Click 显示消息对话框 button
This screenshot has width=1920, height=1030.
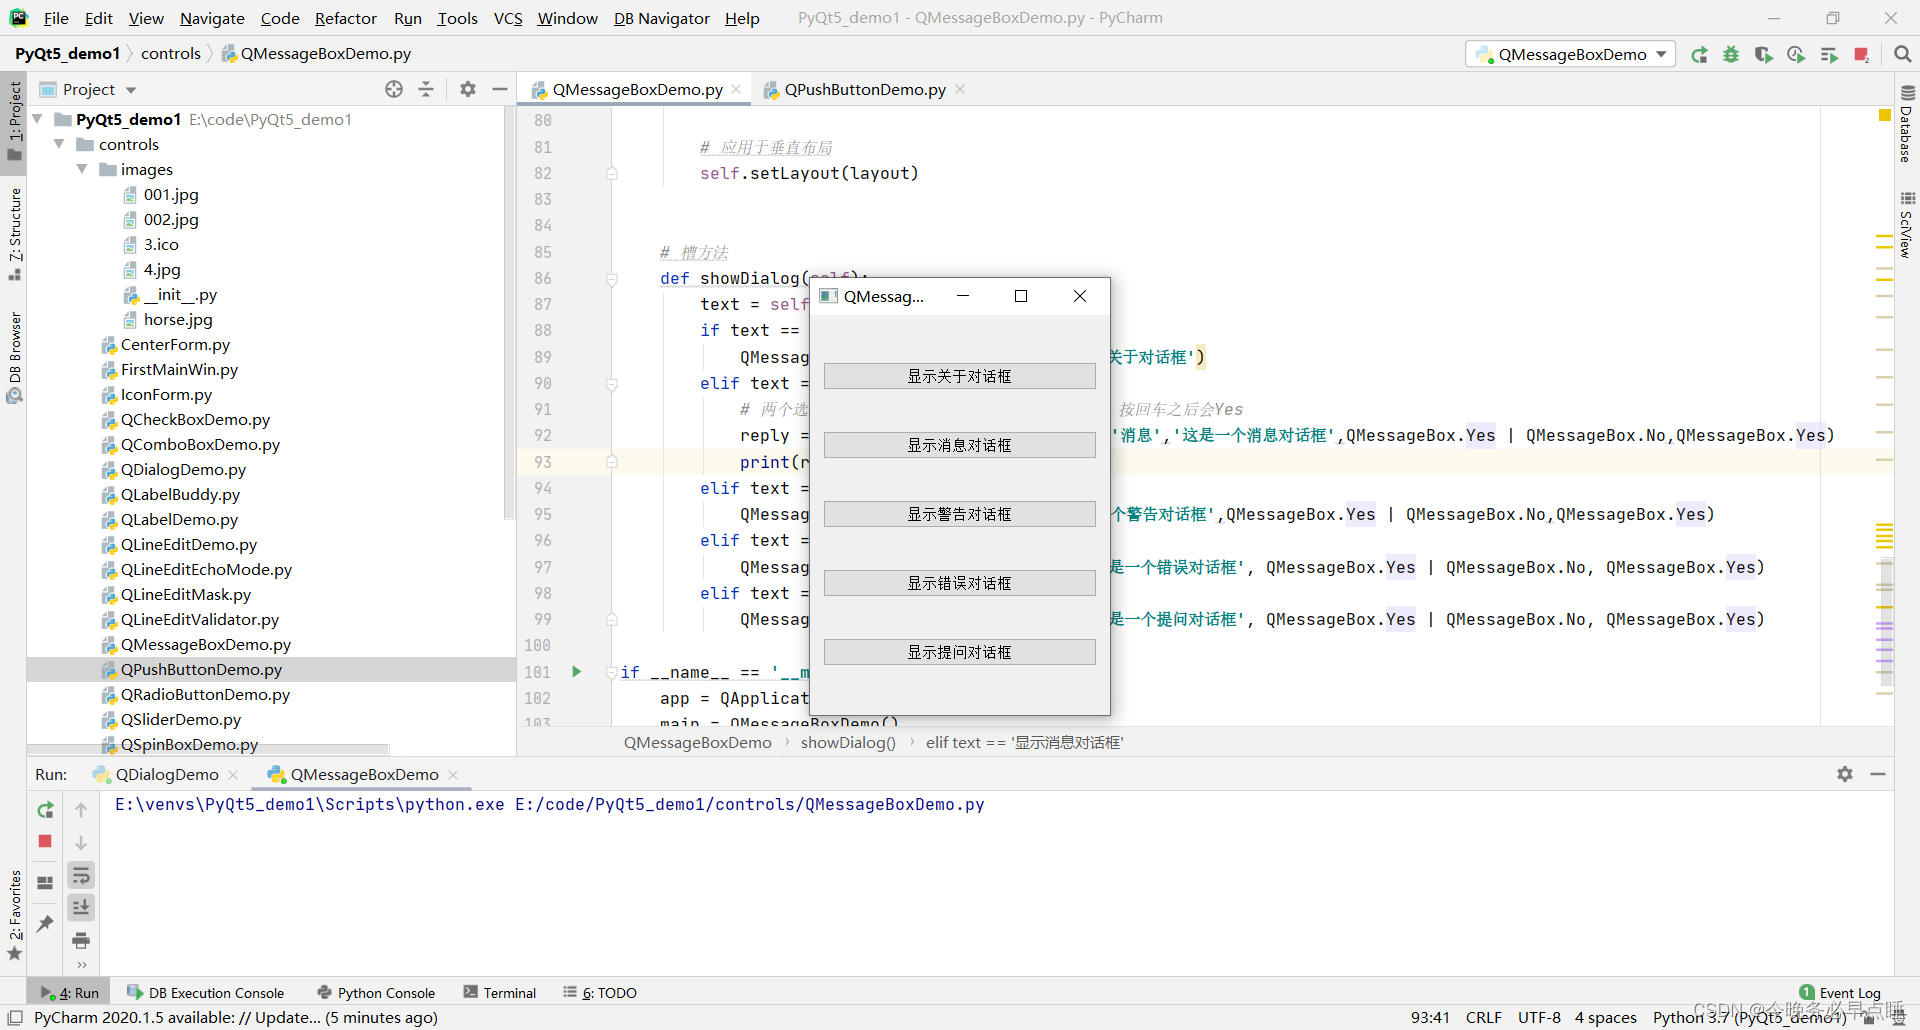pyautogui.click(x=959, y=445)
